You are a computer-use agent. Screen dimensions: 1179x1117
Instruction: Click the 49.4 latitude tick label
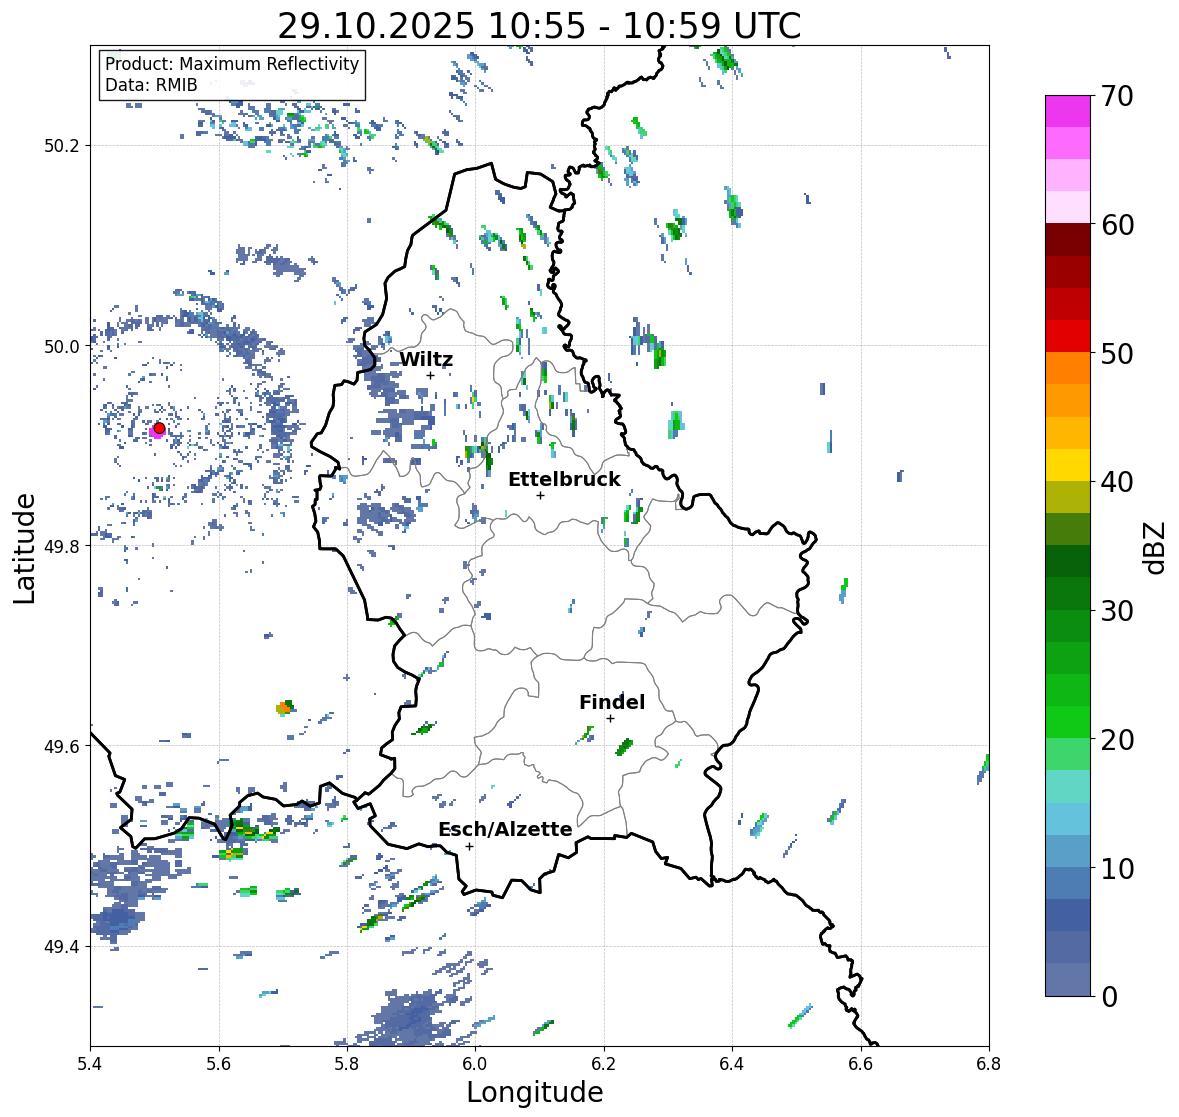point(61,947)
